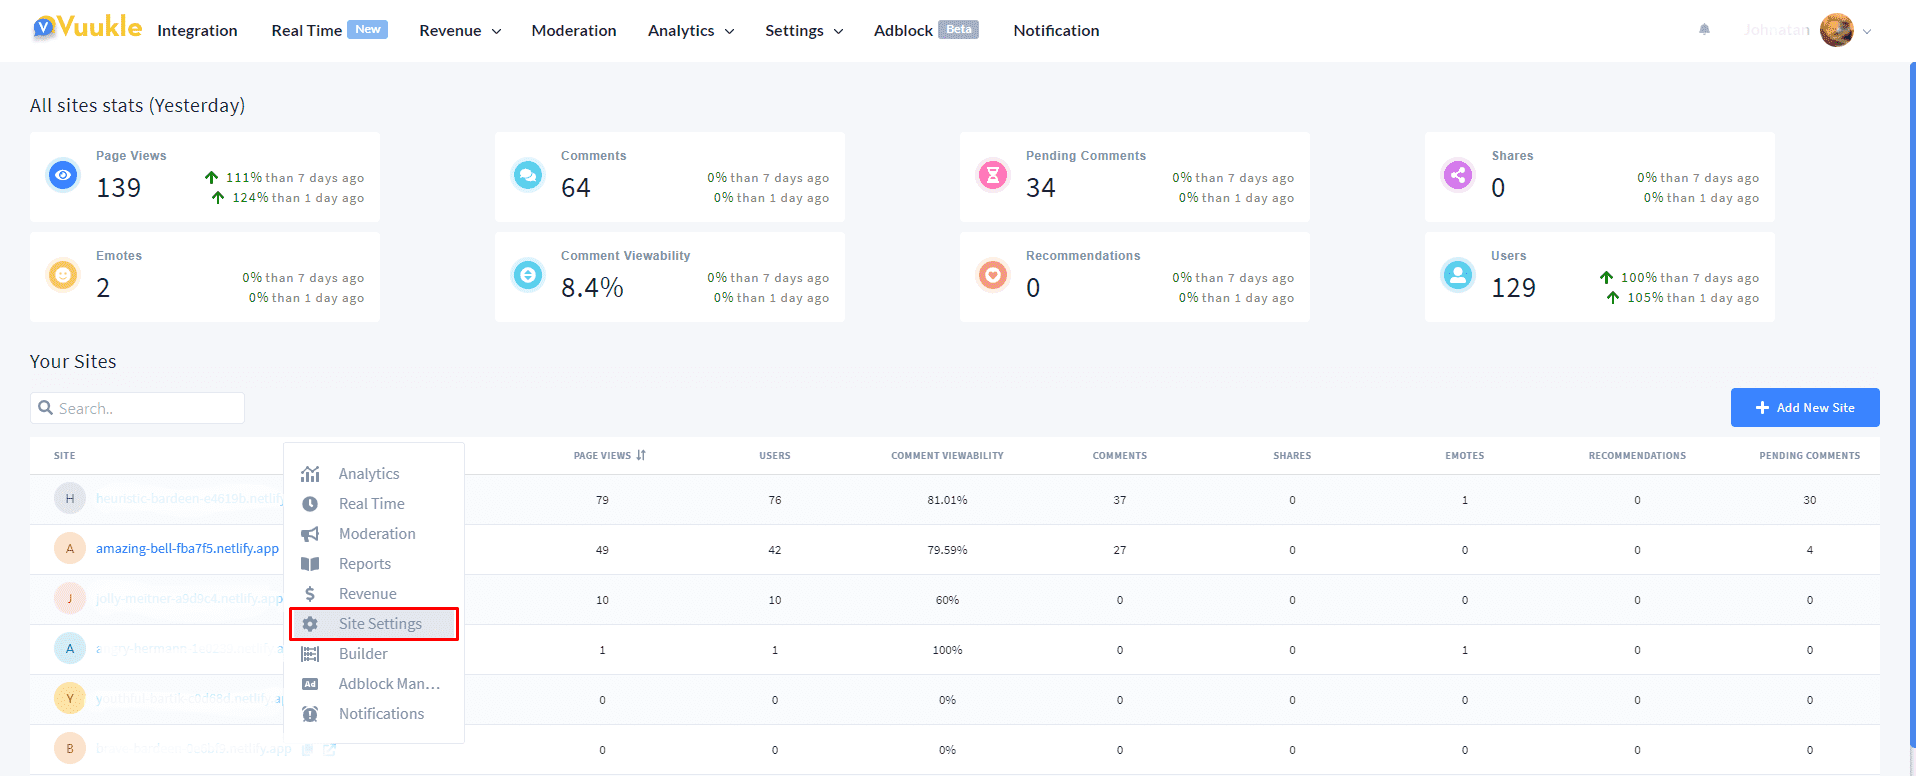
Task: Open the notification bell icon
Action: pyautogui.click(x=1704, y=30)
